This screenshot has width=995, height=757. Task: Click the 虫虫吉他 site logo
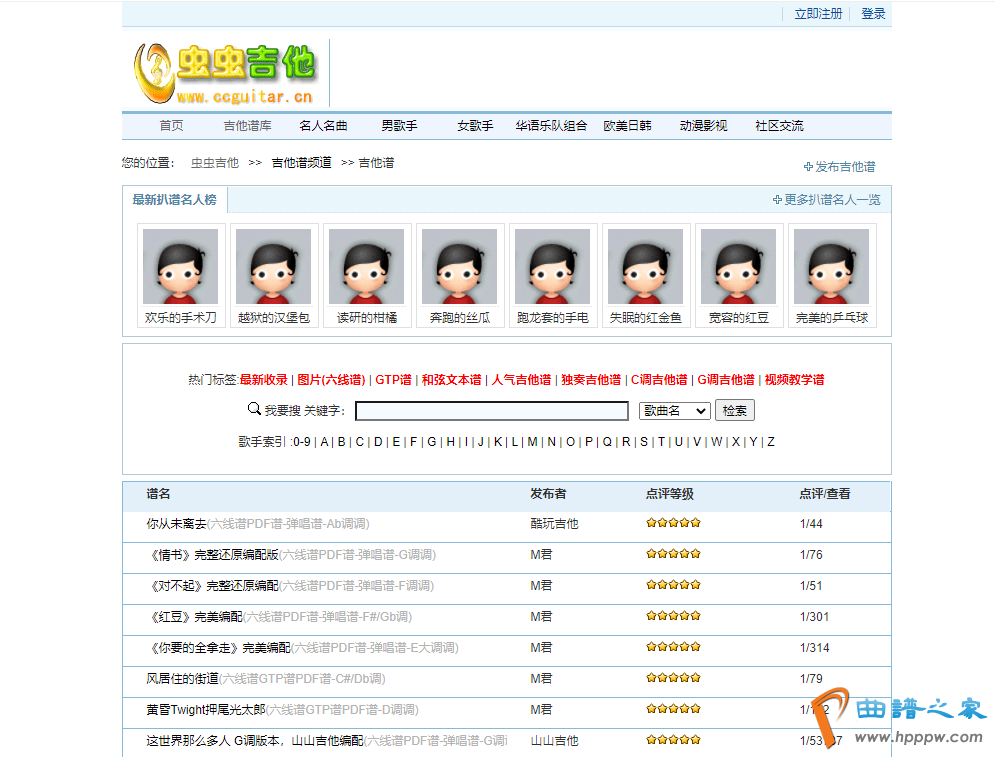225,72
